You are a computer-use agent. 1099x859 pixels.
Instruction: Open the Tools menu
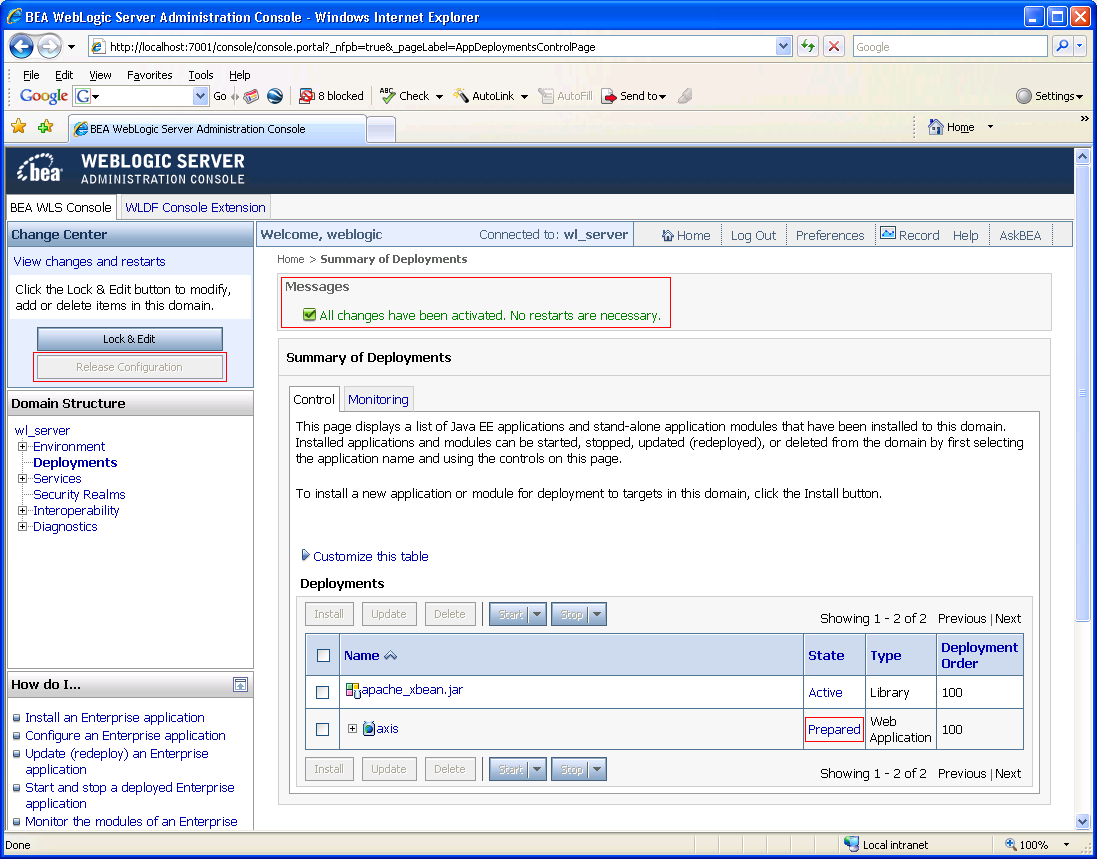click(200, 75)
